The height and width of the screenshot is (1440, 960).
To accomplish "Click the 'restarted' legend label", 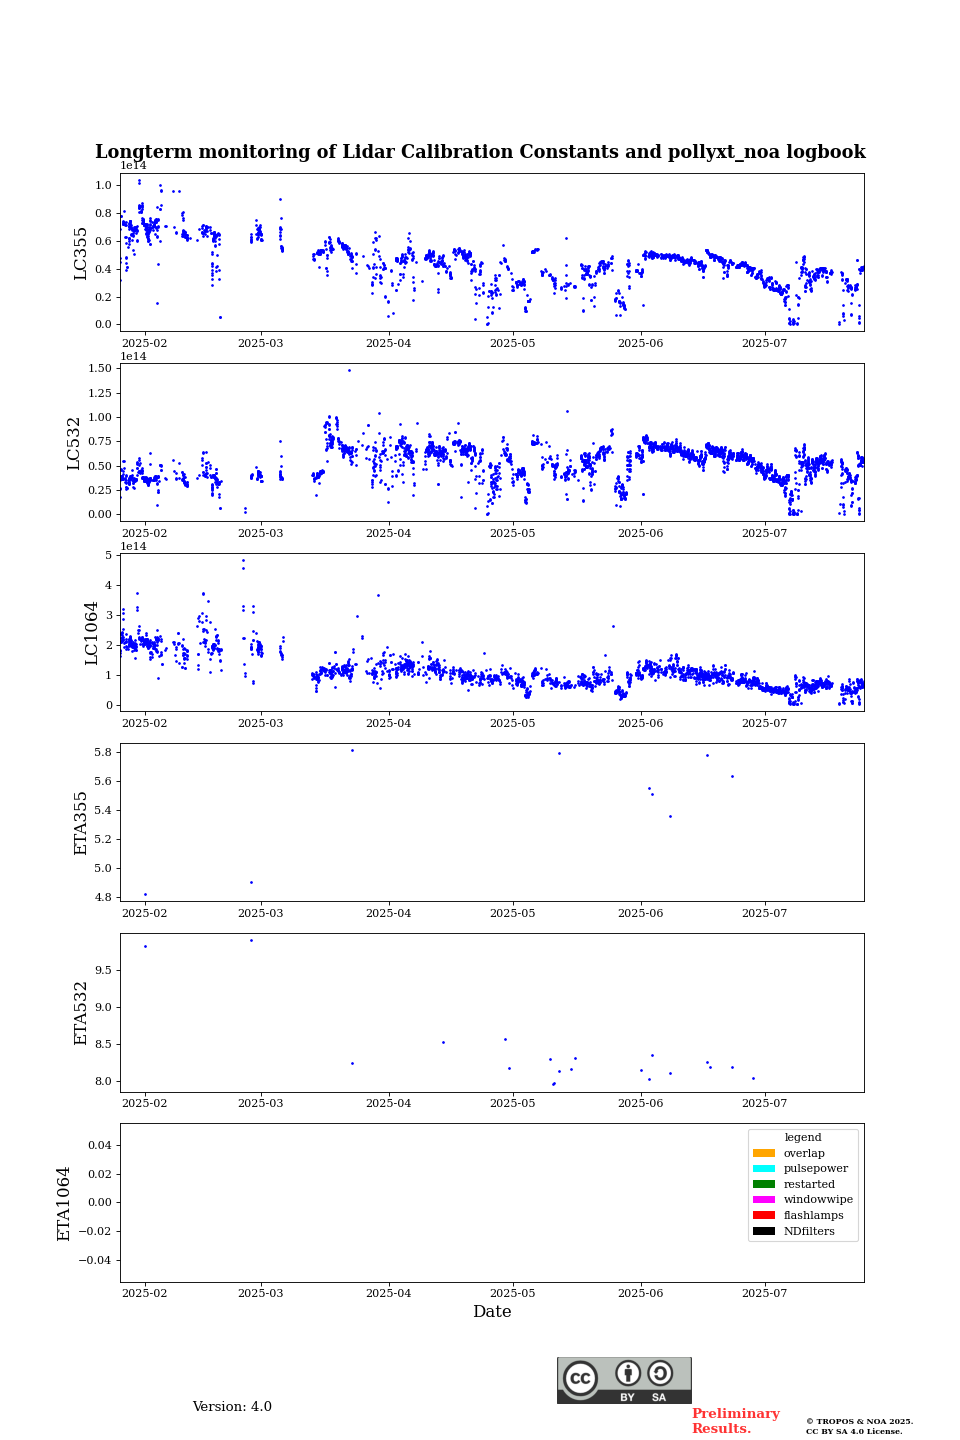I will pos(809,1184).
